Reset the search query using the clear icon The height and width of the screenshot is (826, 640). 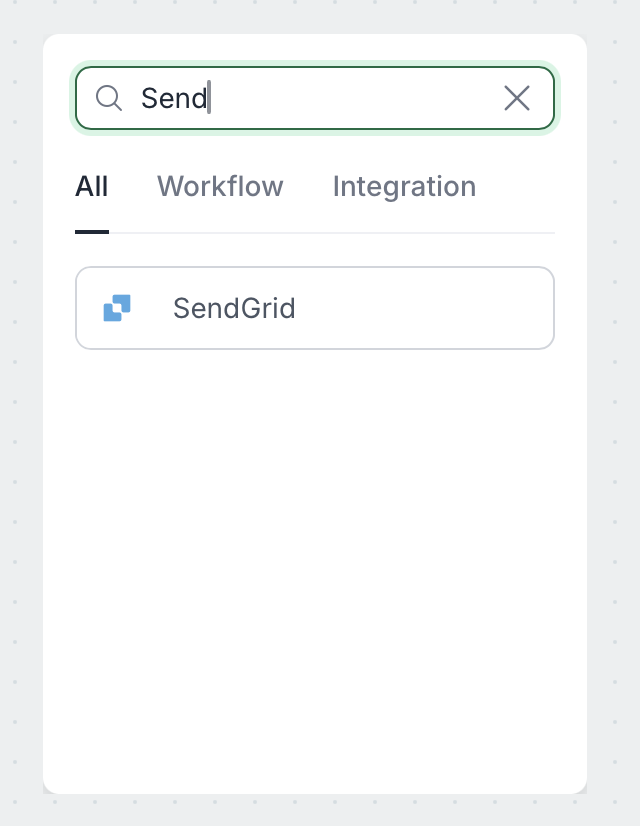517,98
